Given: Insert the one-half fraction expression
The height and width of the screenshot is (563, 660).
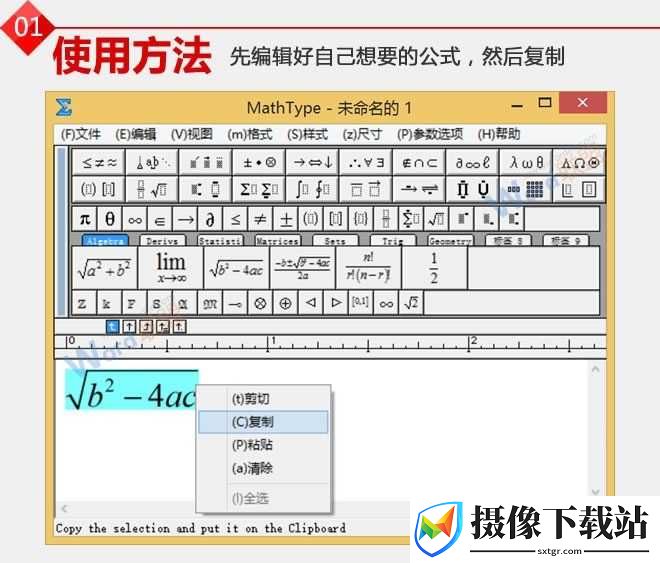Looking at the screenshot, I should [434, 268].
